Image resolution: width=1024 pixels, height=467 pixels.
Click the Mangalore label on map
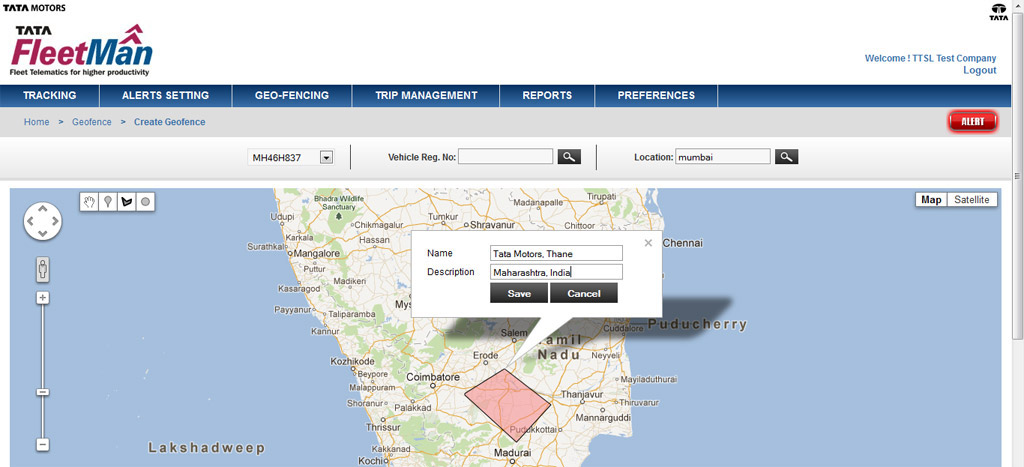pos(315,253)
